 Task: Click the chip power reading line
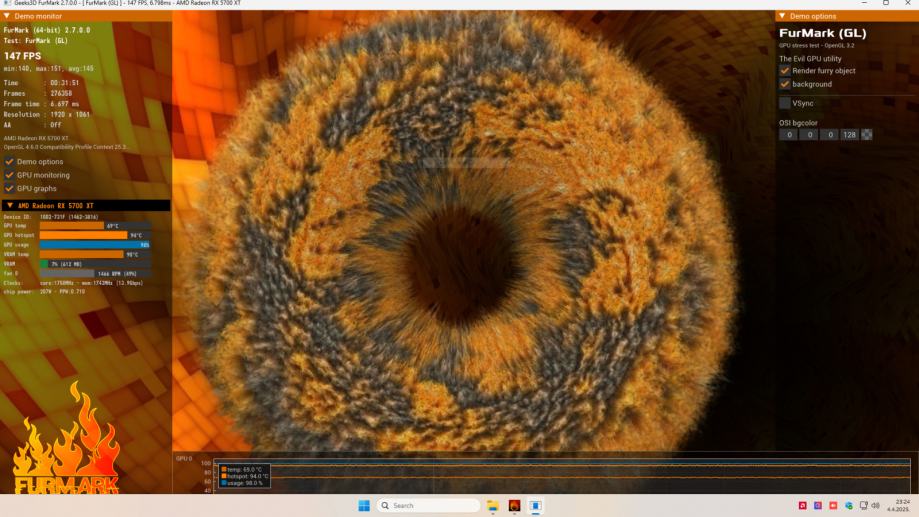tap(45, 291)
